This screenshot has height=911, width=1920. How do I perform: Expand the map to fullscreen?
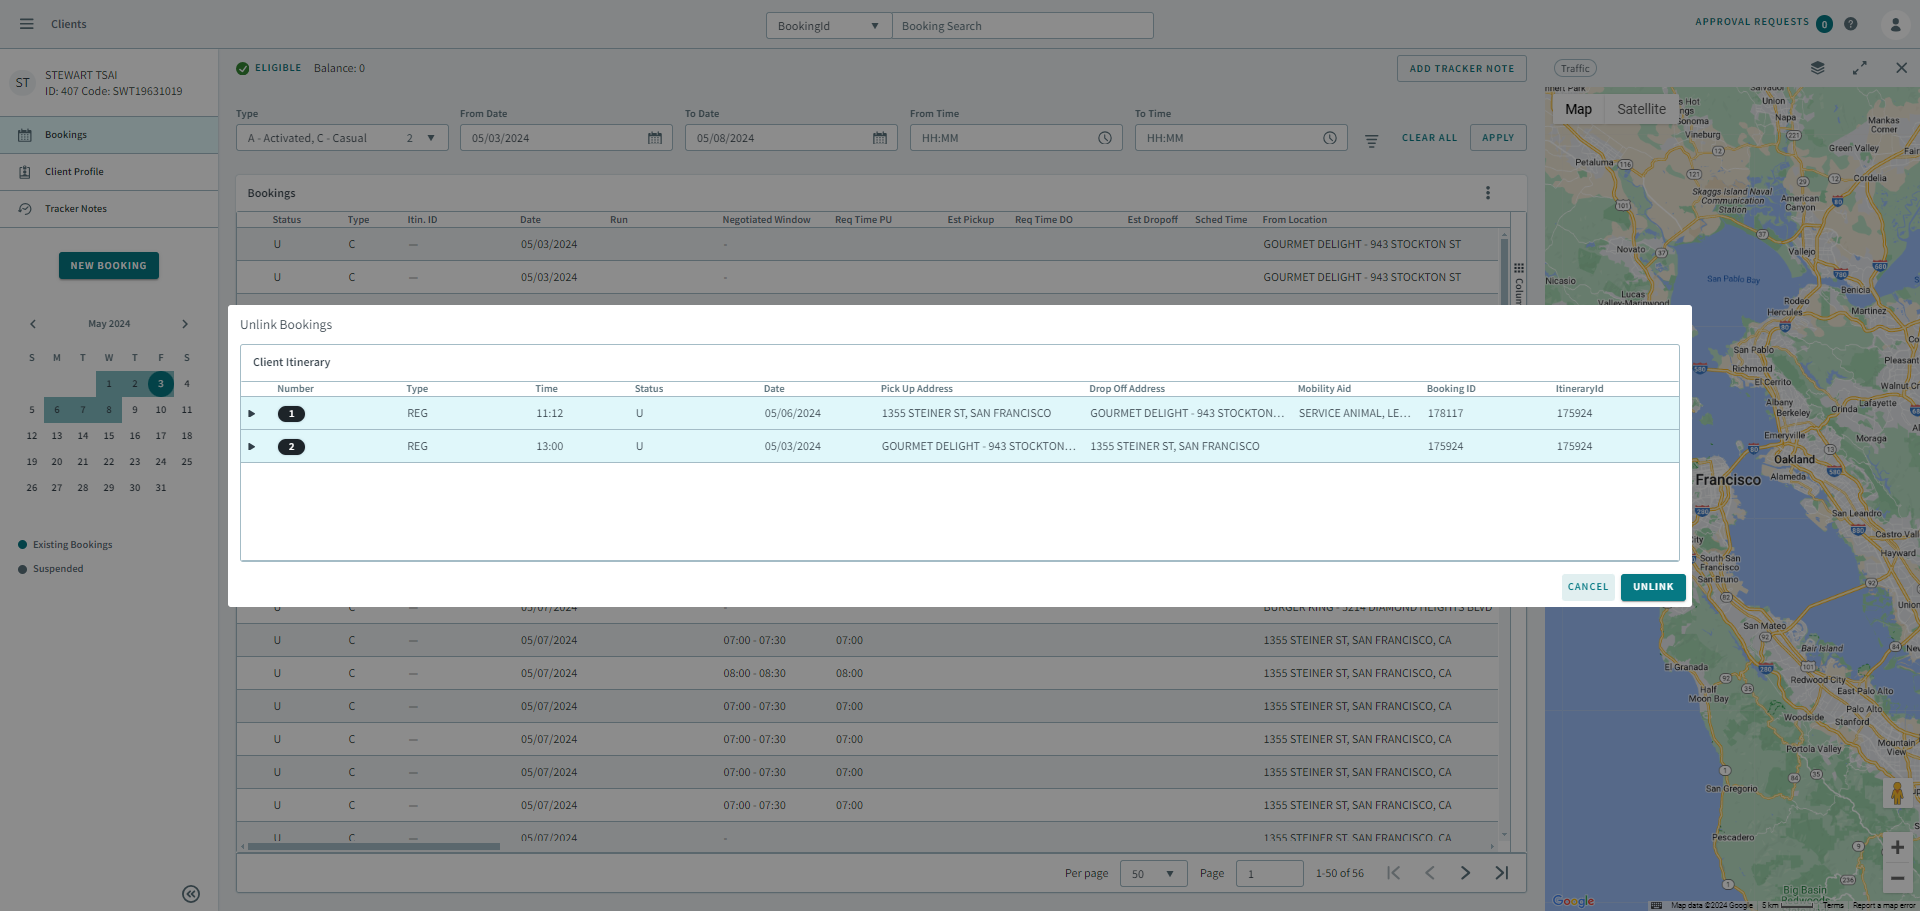pos(1859,68)
